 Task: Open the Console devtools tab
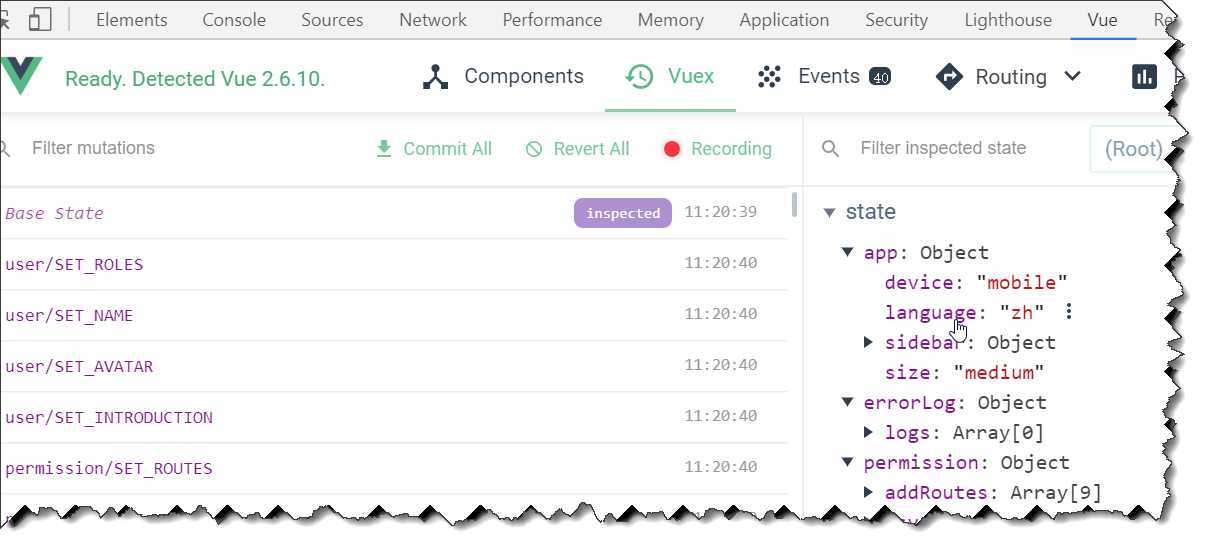234,20
